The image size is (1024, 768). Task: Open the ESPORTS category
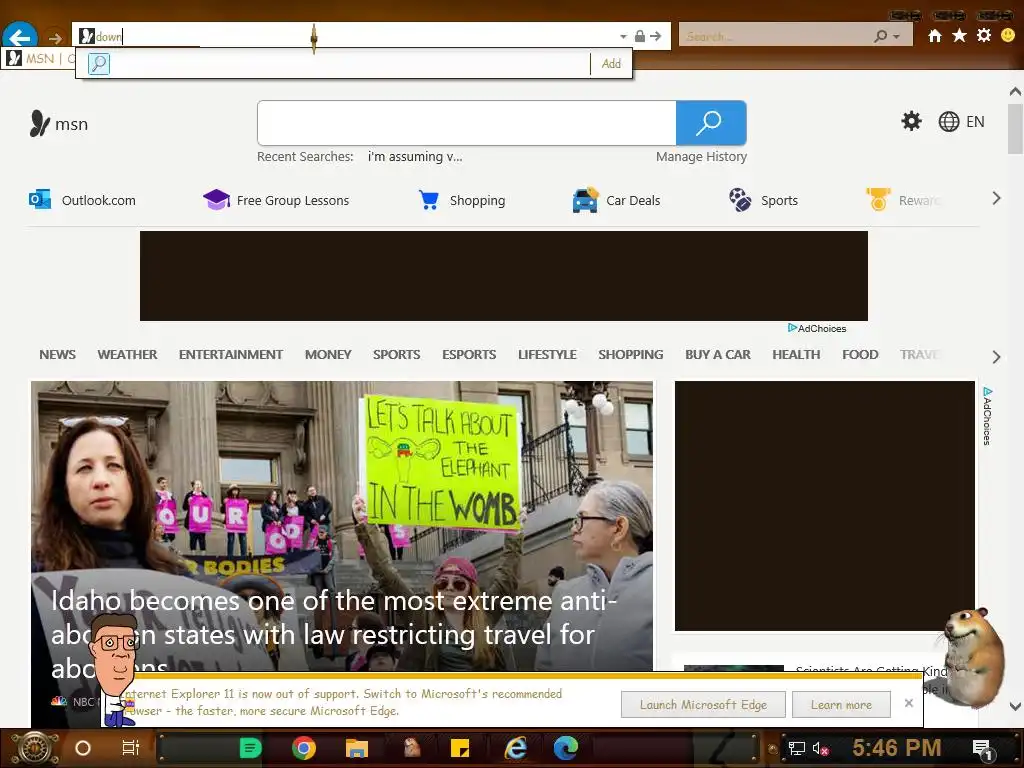coord(469,355)
